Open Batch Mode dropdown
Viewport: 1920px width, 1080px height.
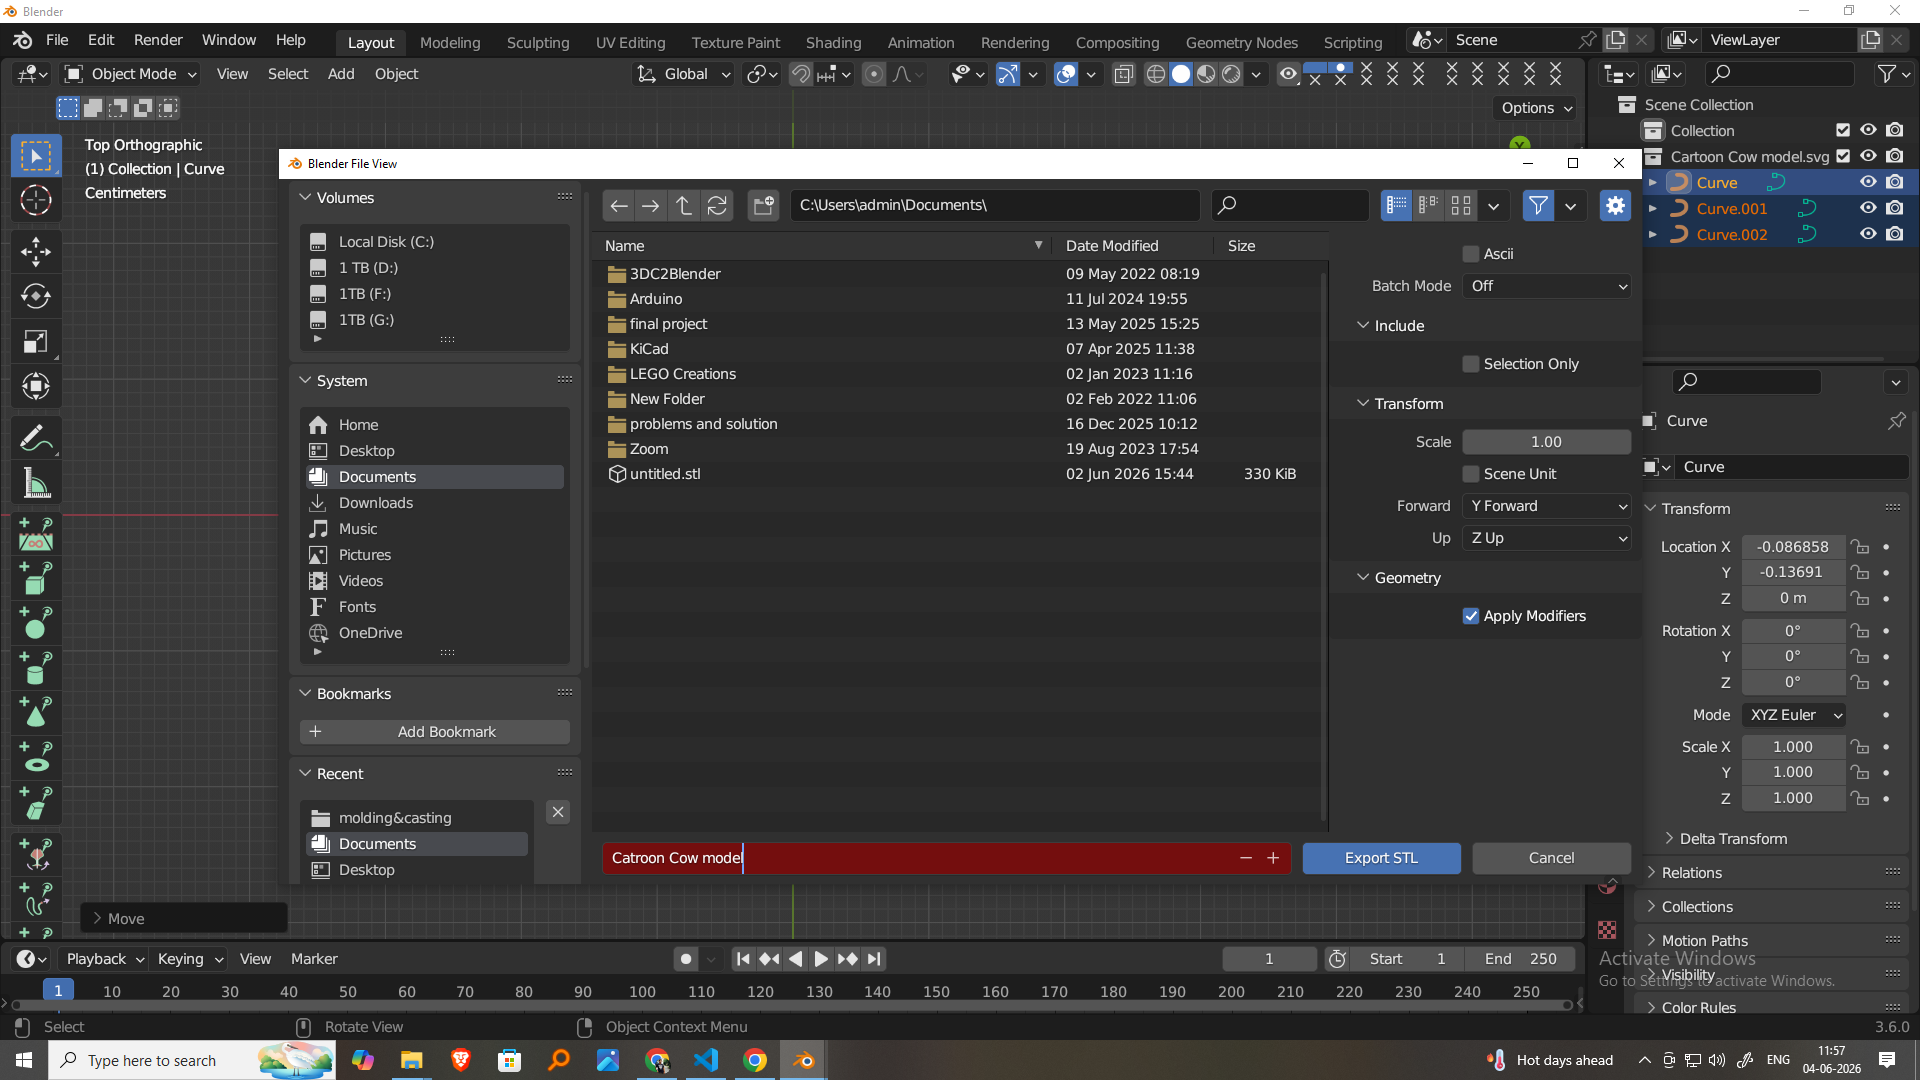click(x=1547, y=286)
